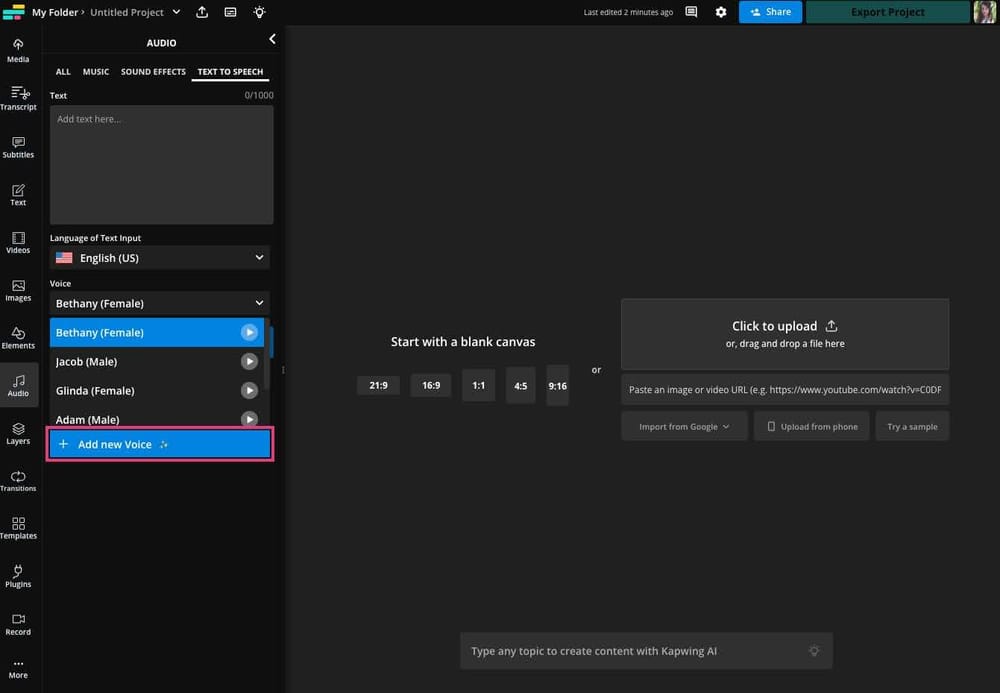Switch to the Sound Effects tab
Image resolution: width=1000 pixels, height=693 pixels.
pyautogui.click(x=152, y=71)
